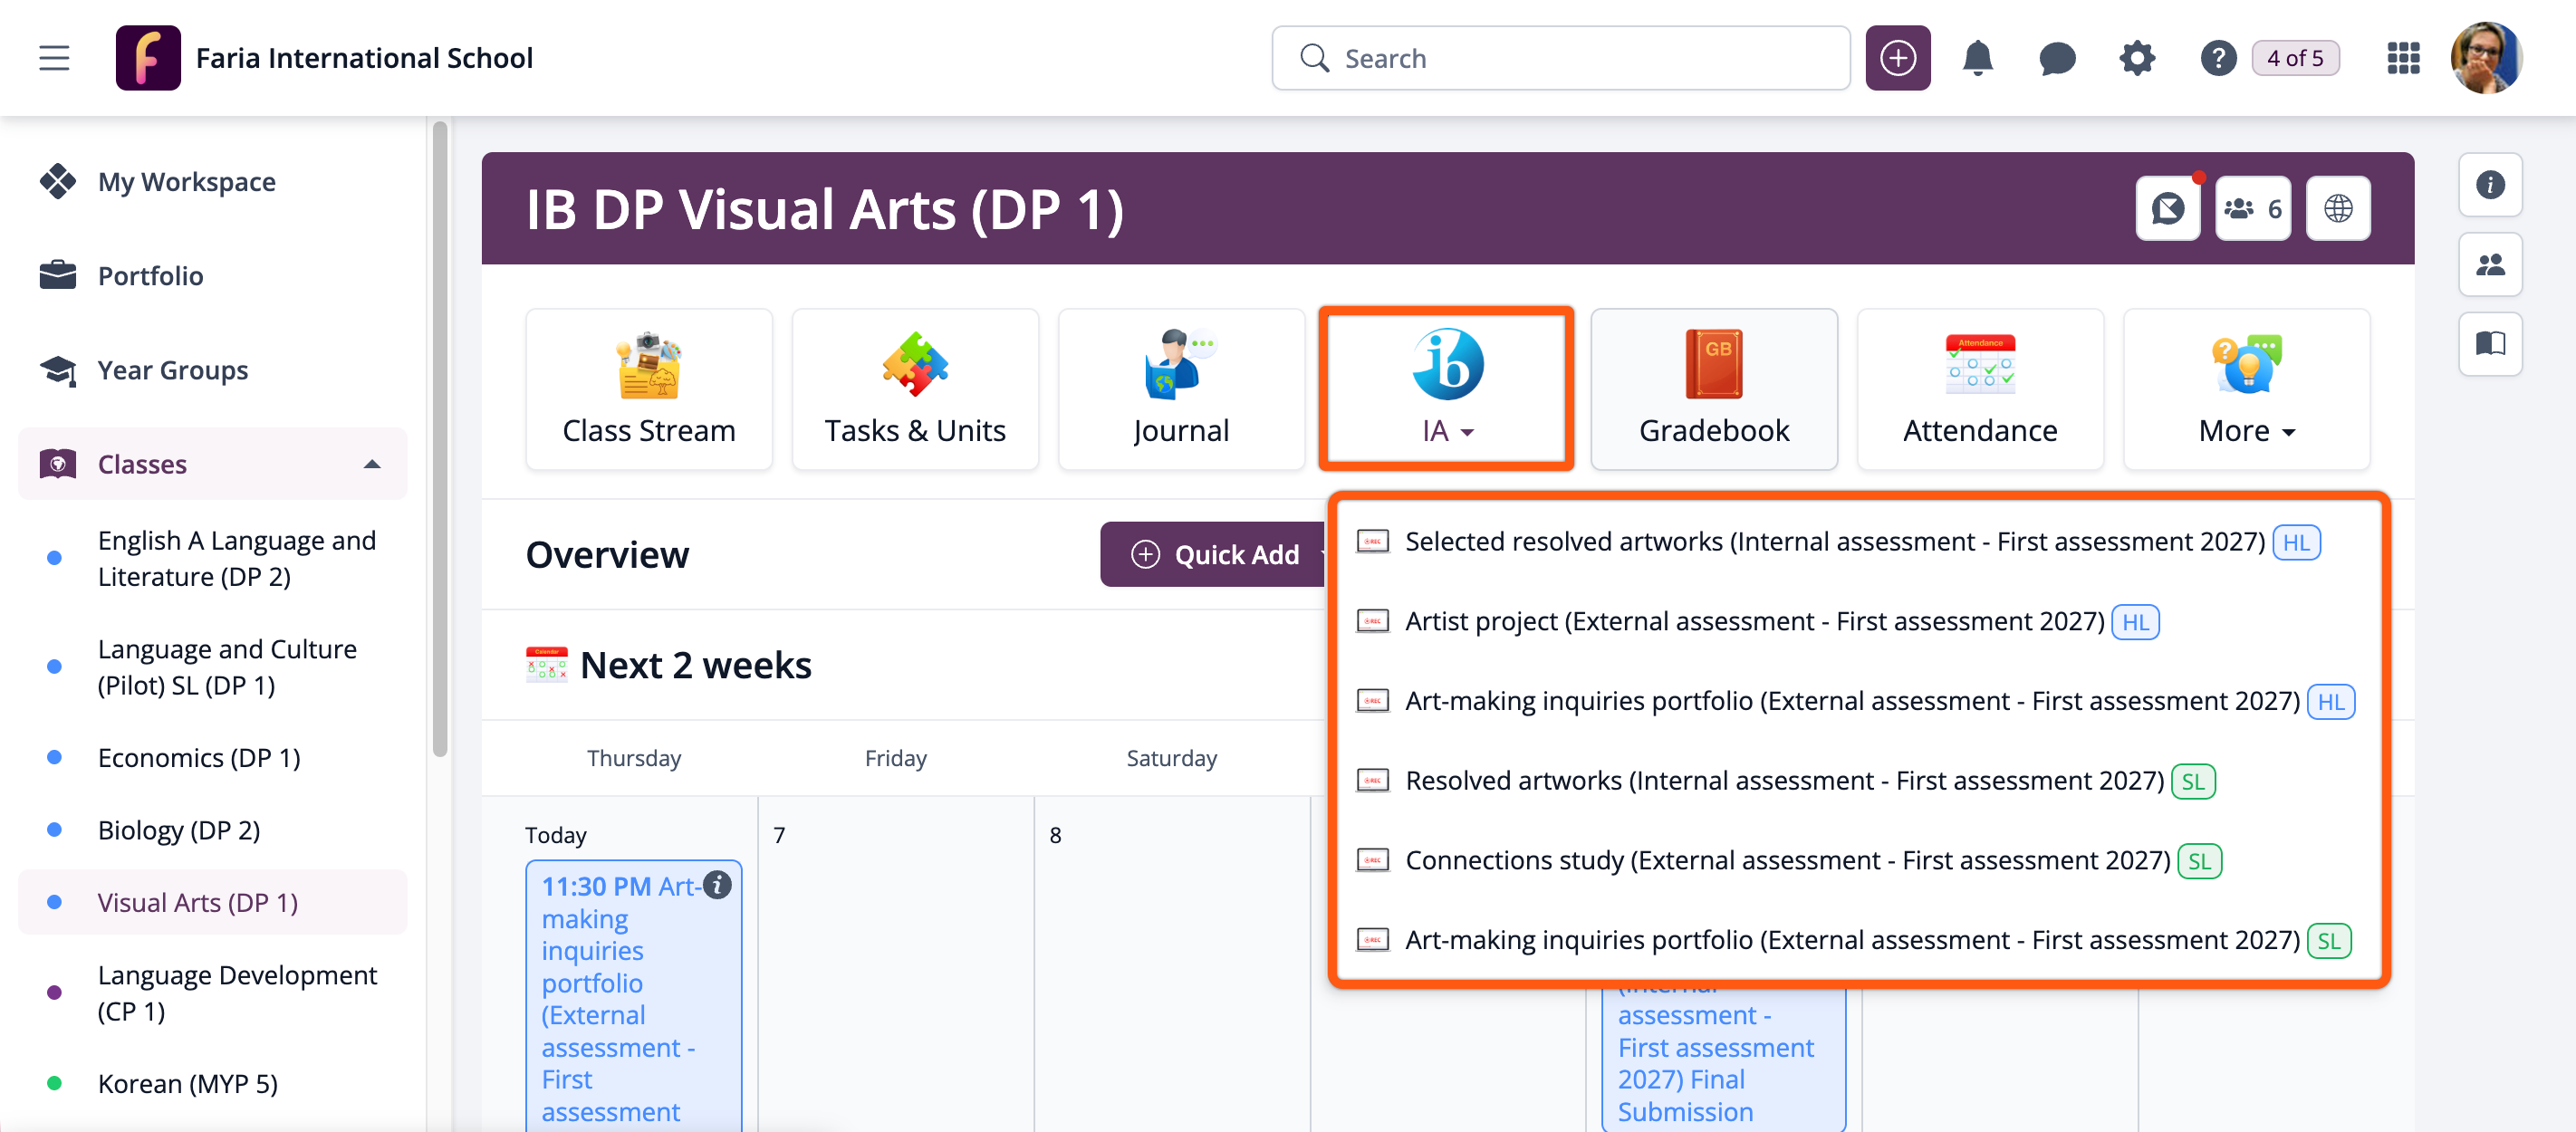Open the 6 members button
Image resolution: width=2576 pixels, height=1132 pixels.
(2252, 209)
